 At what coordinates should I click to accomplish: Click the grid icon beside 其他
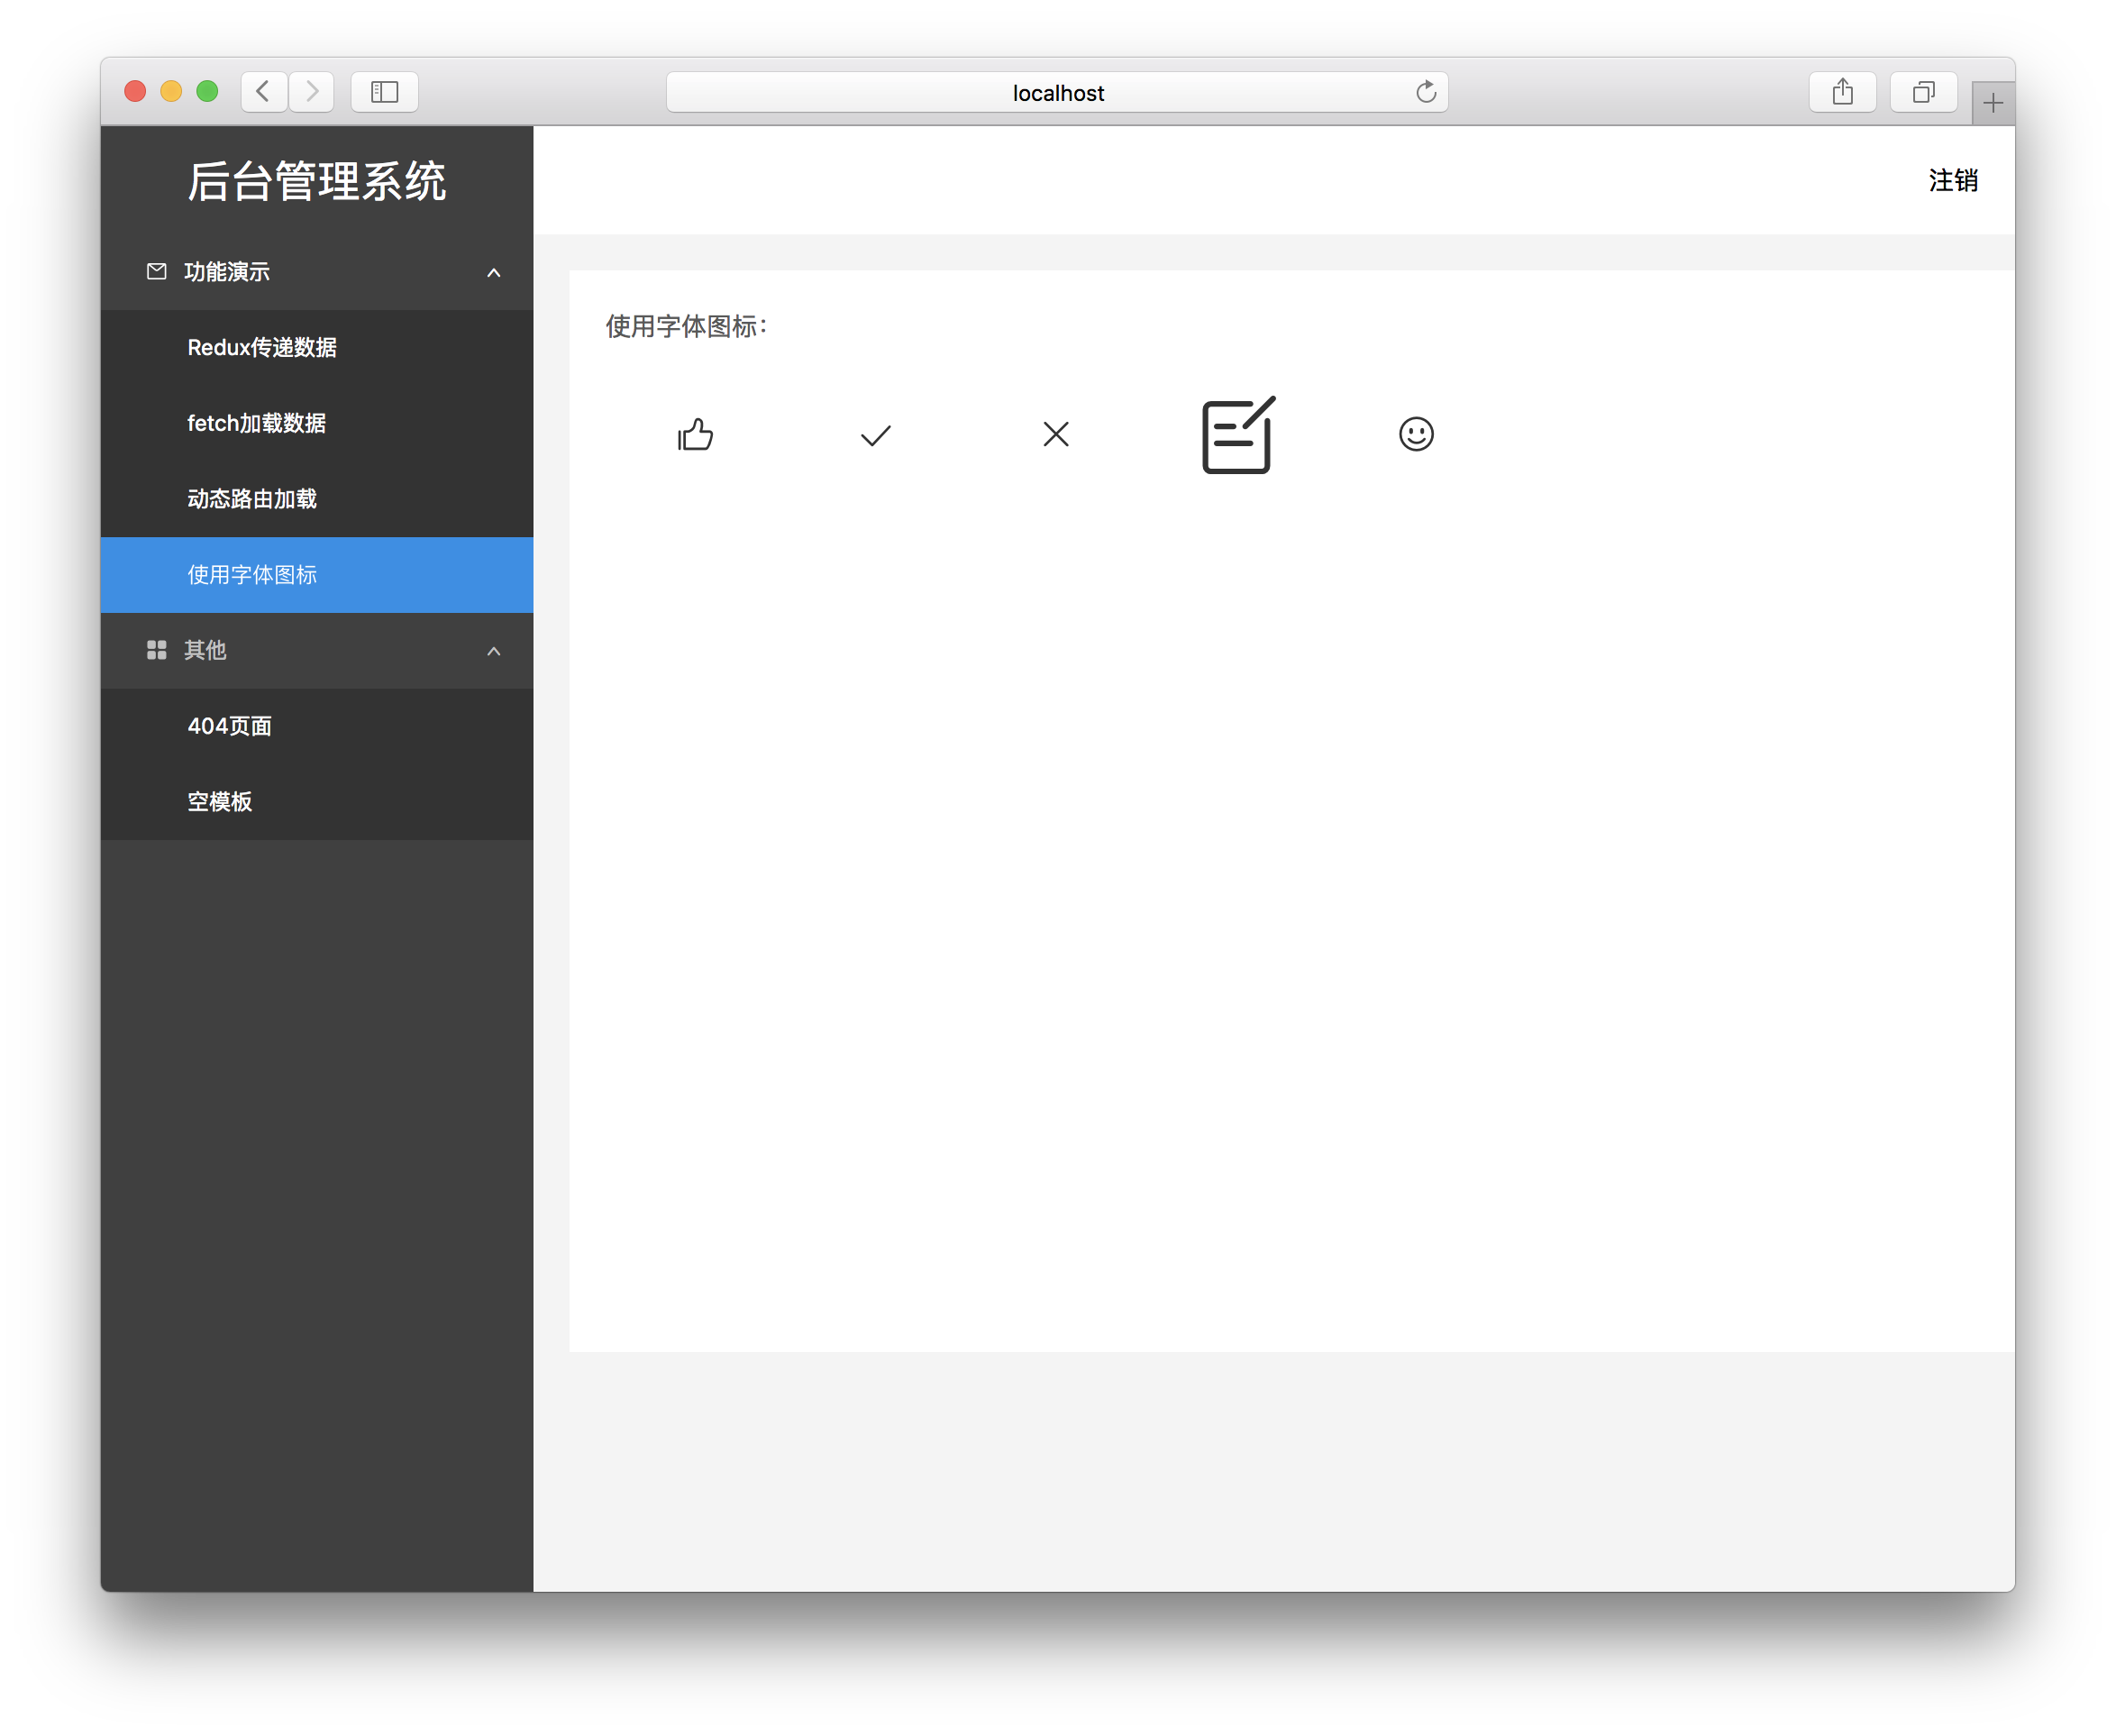157,650
